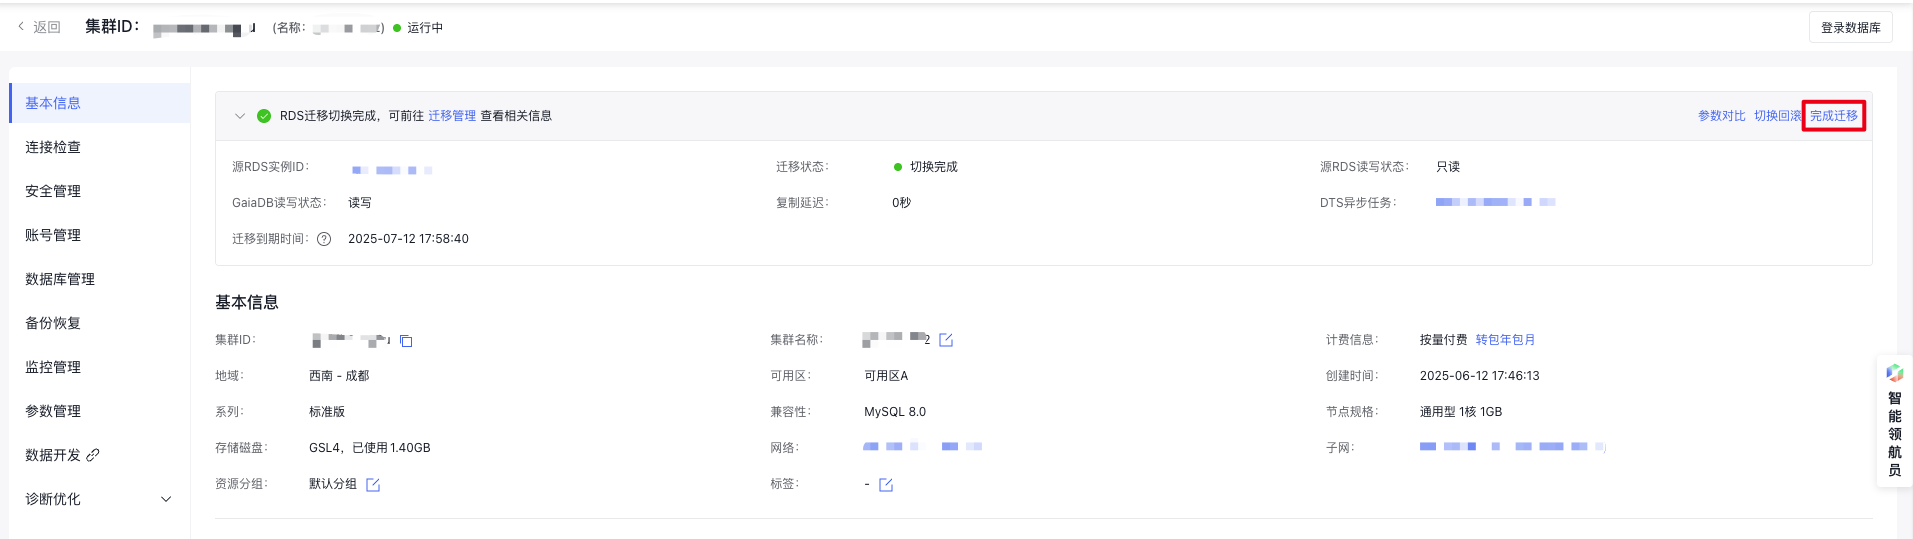1913x539 pixels.
Task: Copy the cluster ID with copy icon
Action: pyautogui.click(x=406, y=341)
